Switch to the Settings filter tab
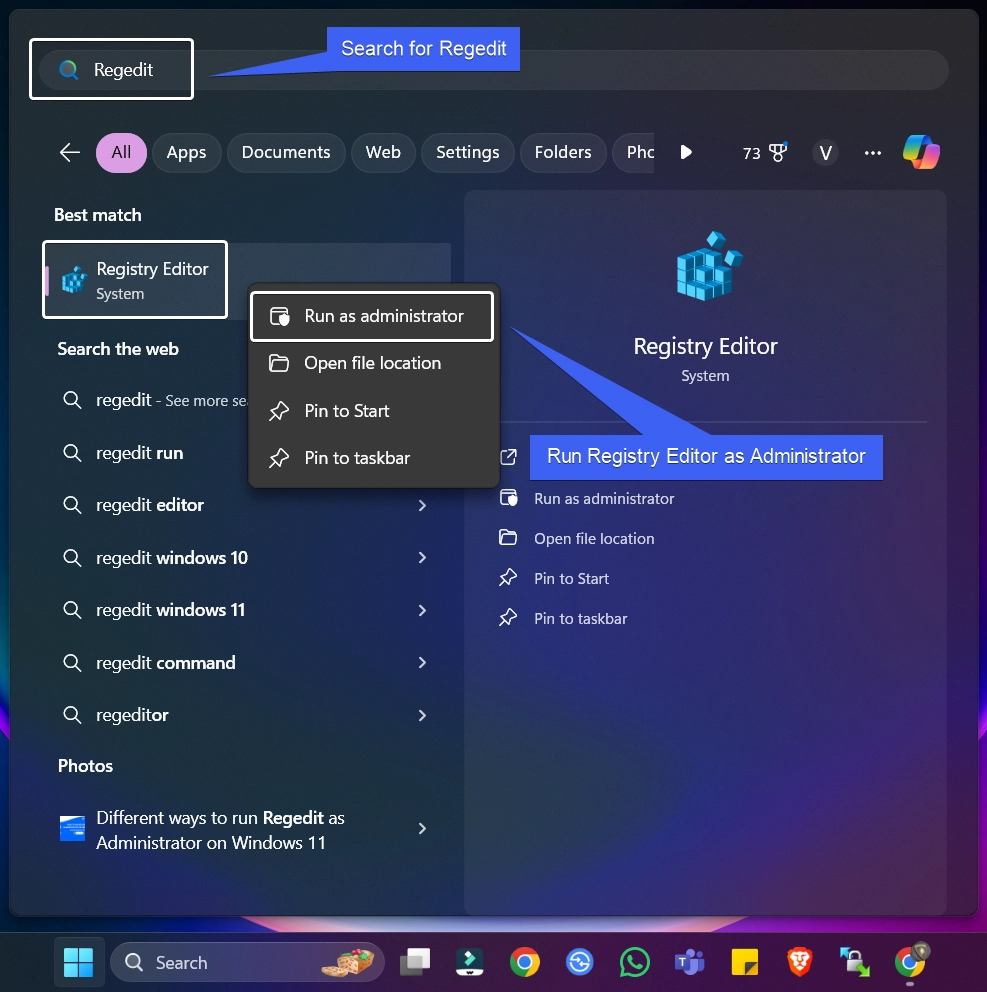 click(x=468, y=152)
